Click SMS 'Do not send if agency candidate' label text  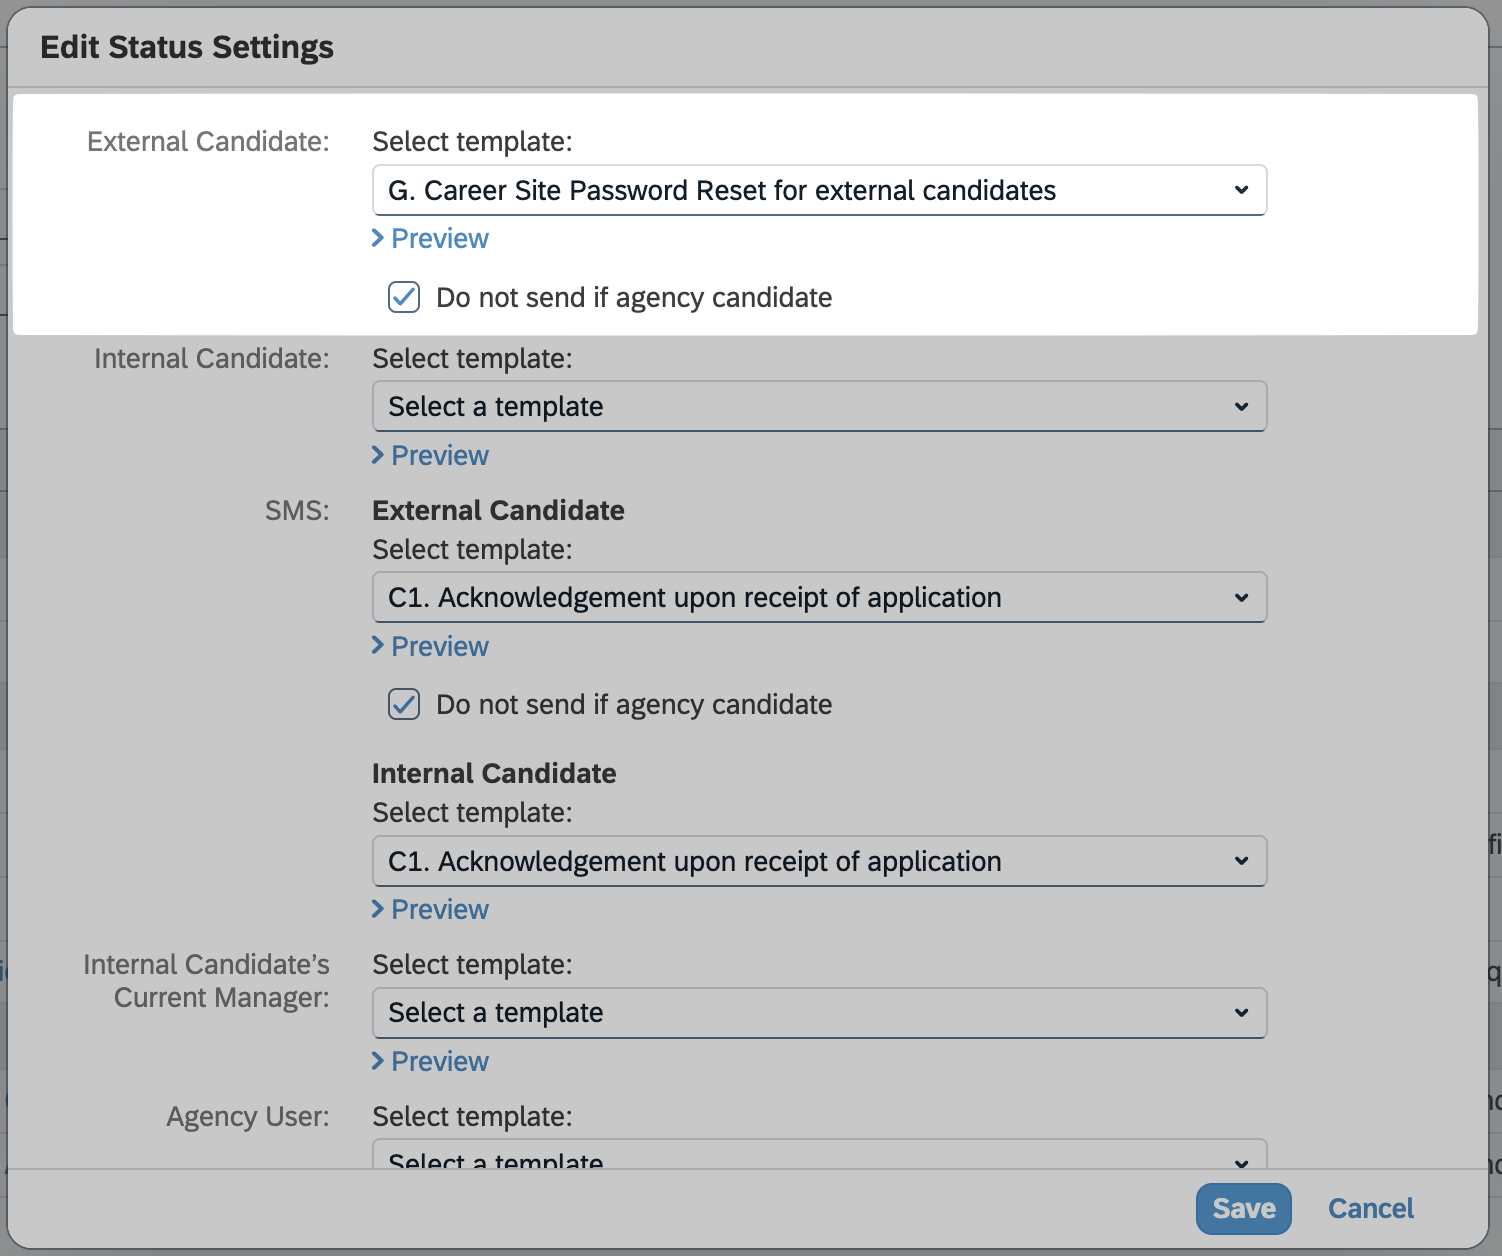(634, 705)
